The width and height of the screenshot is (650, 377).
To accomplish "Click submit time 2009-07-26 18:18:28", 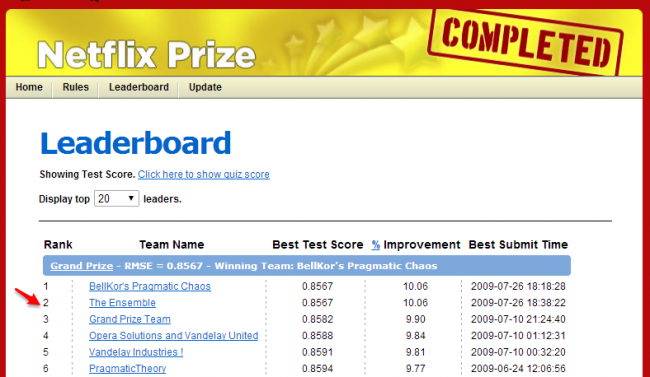I will 518,286.
